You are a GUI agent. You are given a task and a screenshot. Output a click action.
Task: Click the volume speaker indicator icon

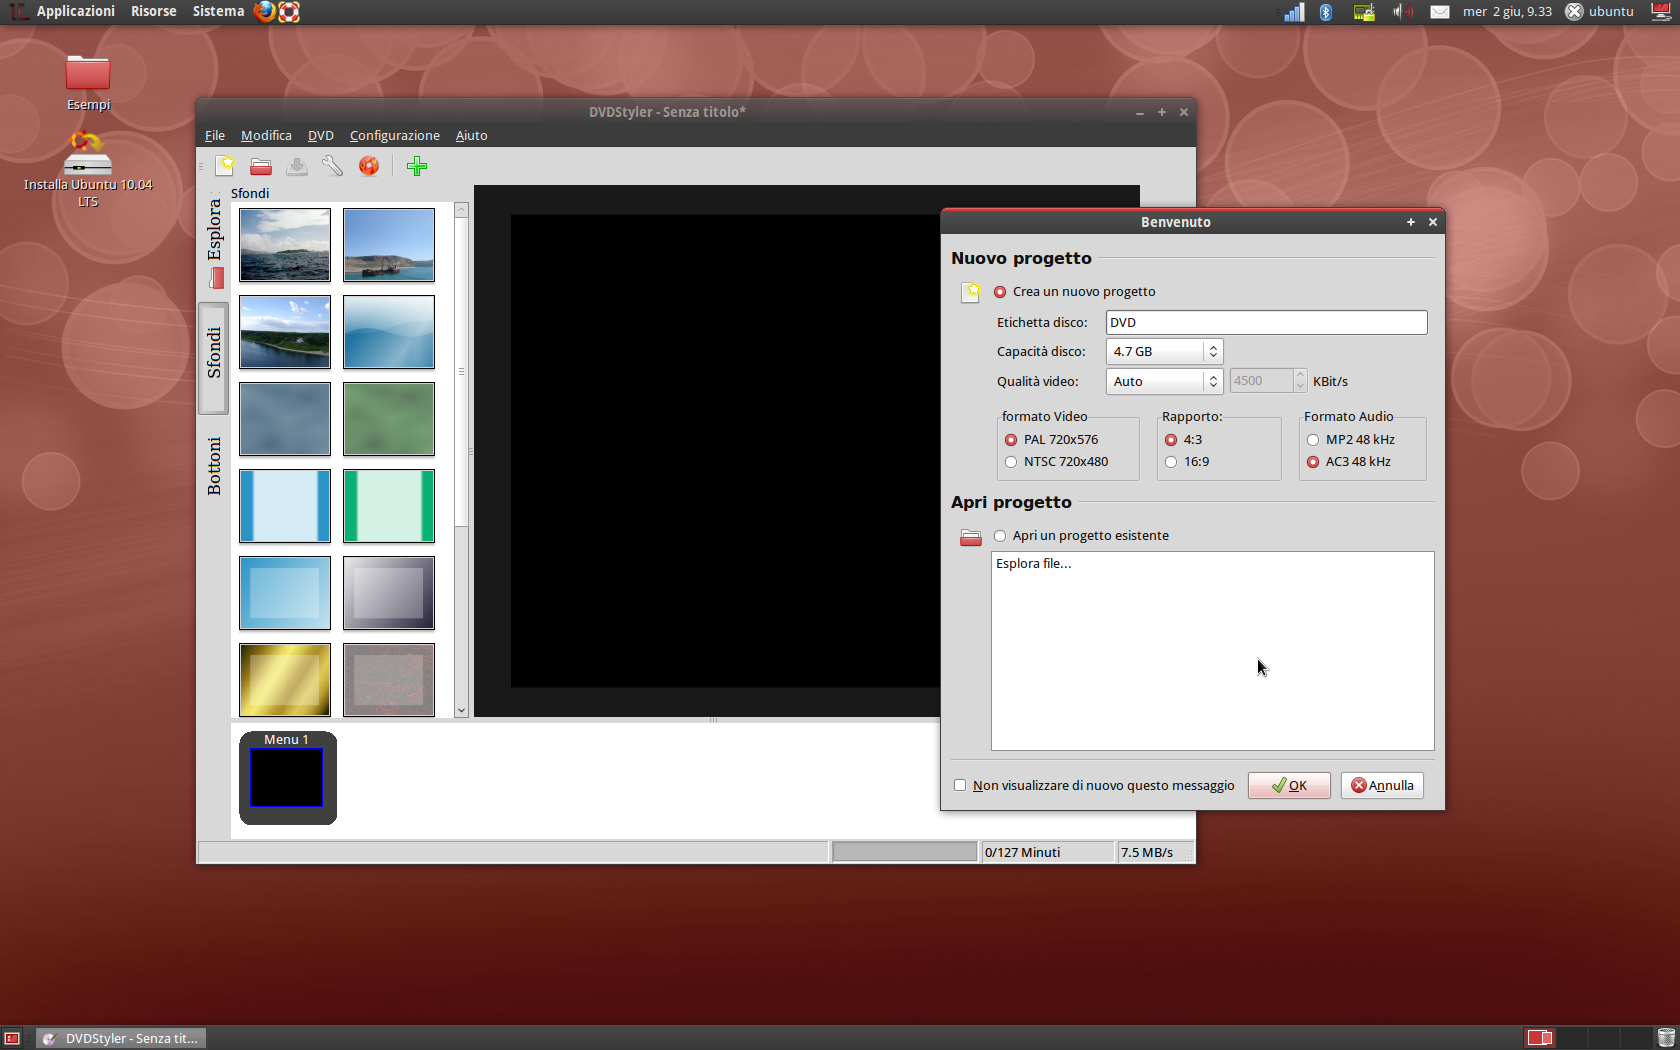(1403, 12)
